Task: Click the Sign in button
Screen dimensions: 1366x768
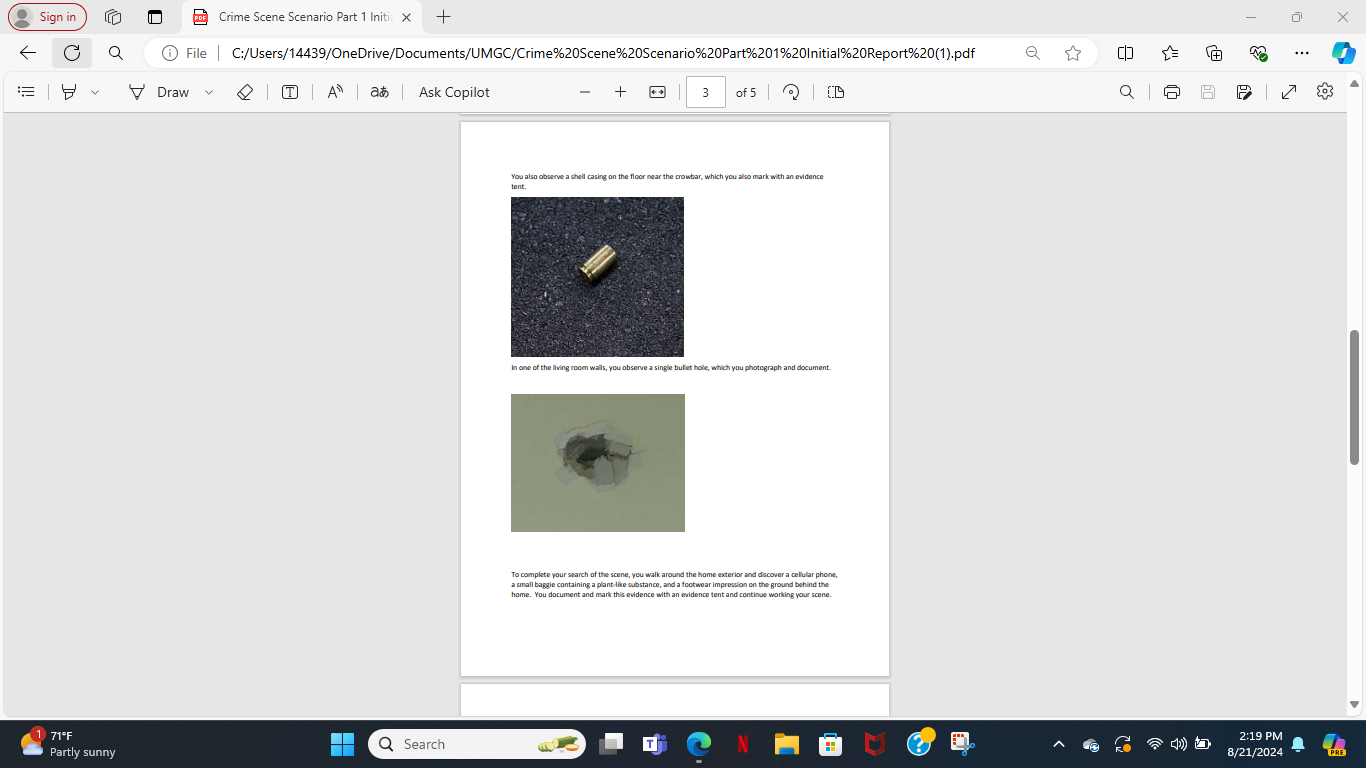Action: click(46, 17)
